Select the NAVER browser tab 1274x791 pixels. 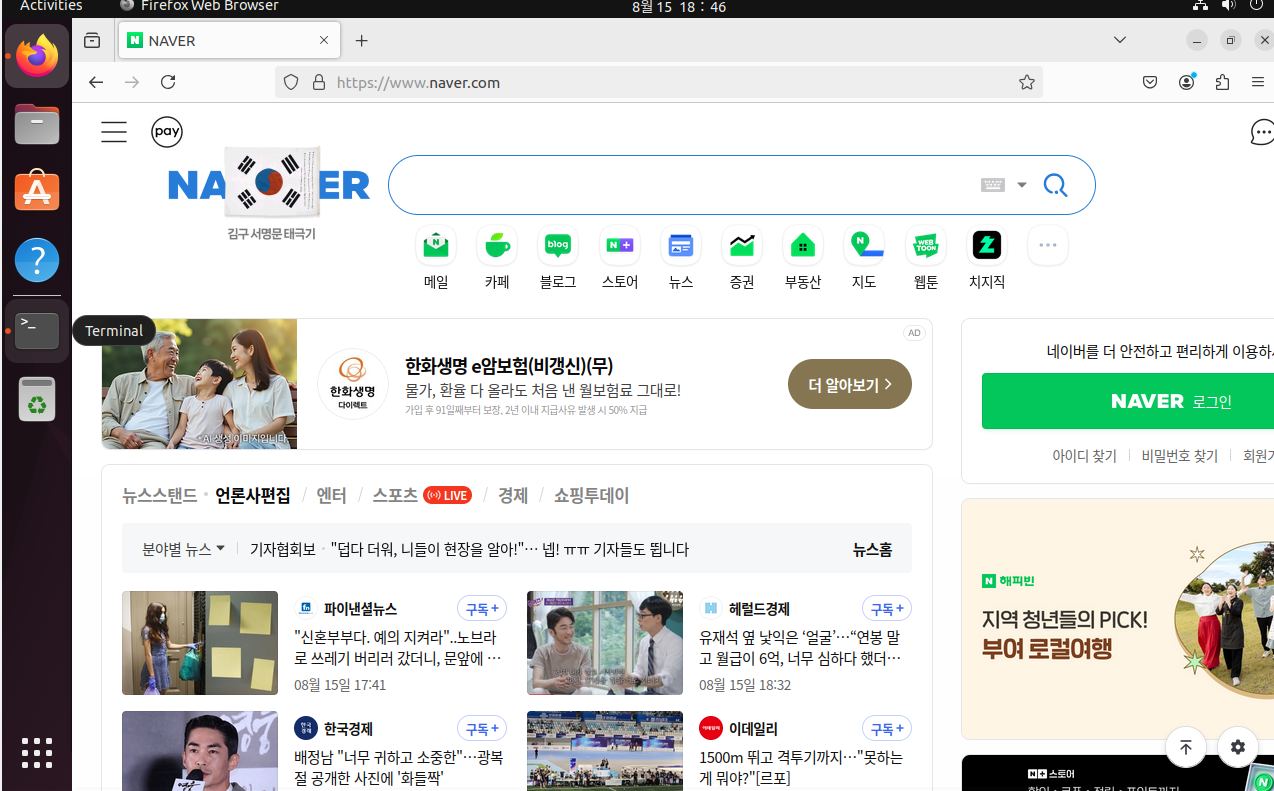[229, 41]
